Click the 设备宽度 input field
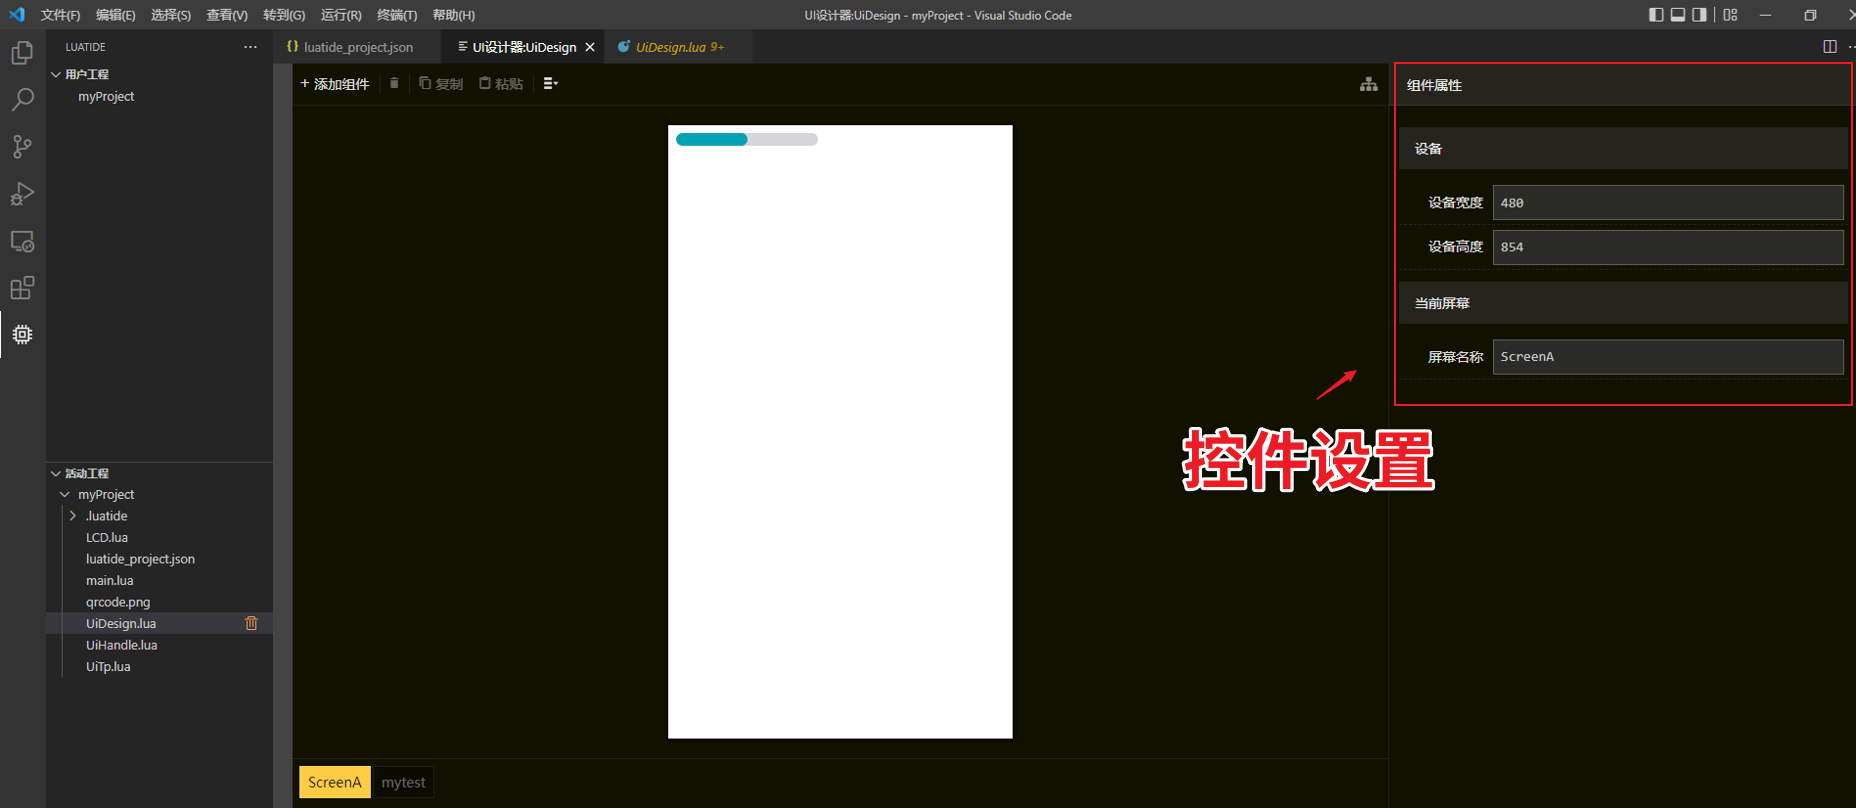The width and height of the screenshot is (1856, 808). (1668, 203)
